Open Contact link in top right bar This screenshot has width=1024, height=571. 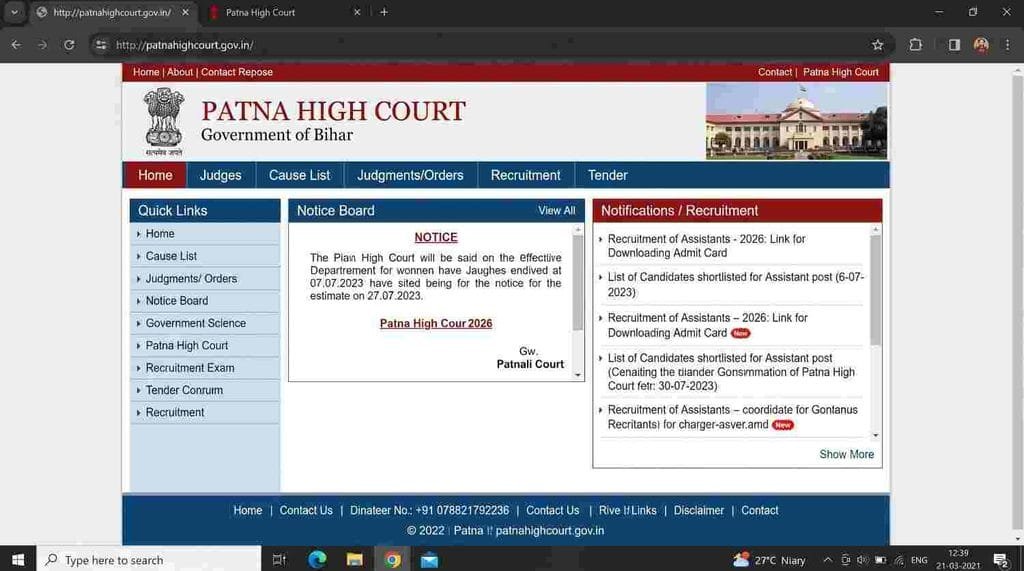point(775,72)
